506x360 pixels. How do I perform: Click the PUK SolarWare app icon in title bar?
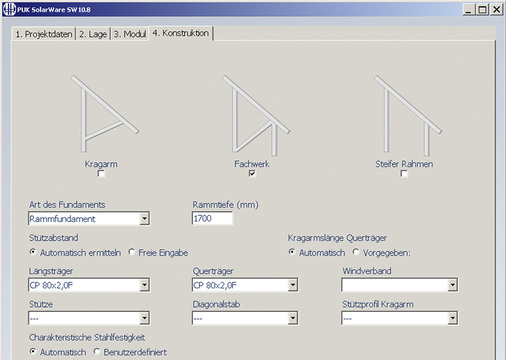pos(9,9)
